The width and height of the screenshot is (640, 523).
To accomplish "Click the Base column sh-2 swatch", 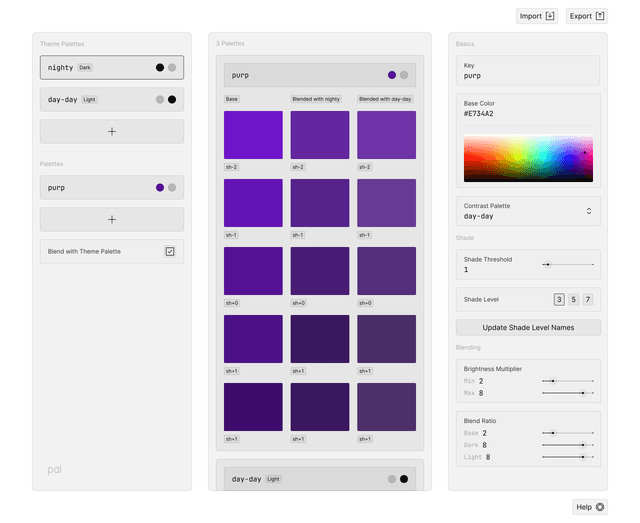I will pos(253,135).
